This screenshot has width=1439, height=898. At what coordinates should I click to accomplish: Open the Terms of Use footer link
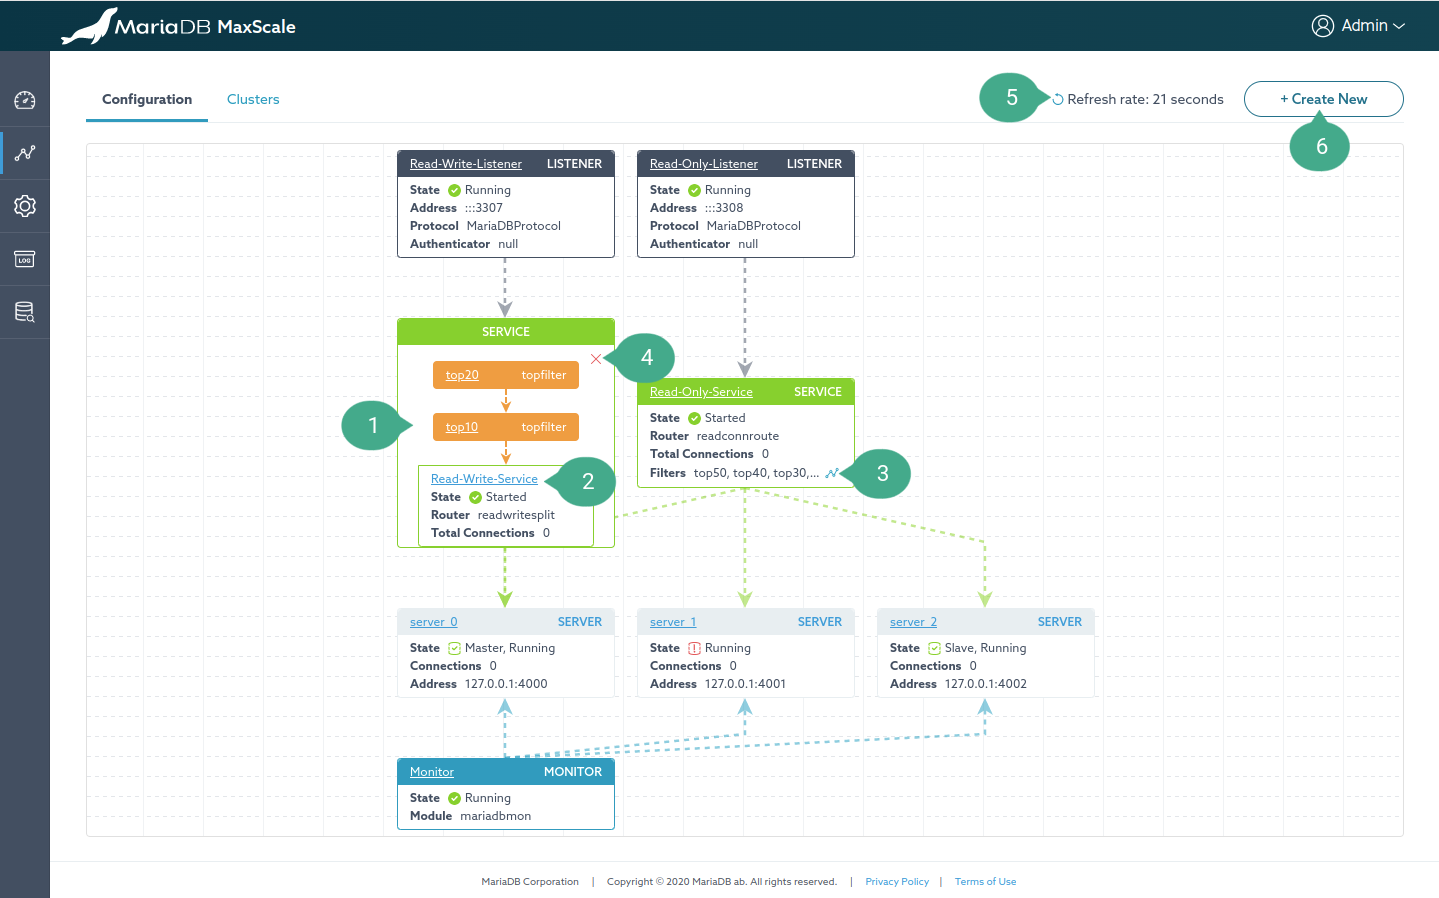tap(985, 882)
